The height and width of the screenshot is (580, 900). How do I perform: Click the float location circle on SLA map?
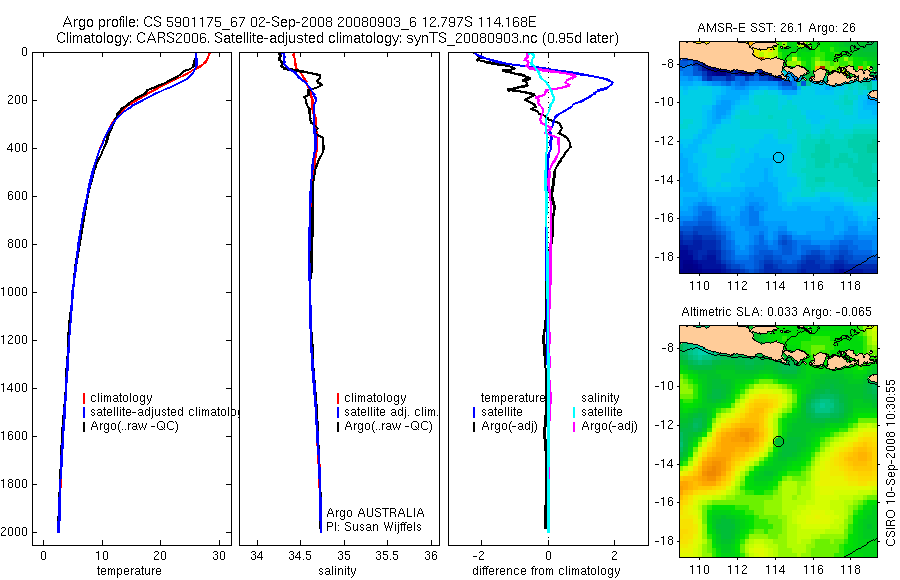[x=778, y=442]
